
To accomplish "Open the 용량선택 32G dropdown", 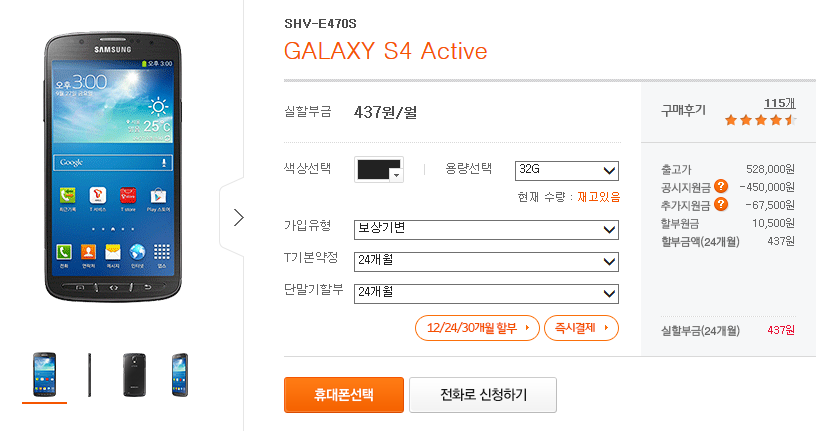I will point(567,170).
